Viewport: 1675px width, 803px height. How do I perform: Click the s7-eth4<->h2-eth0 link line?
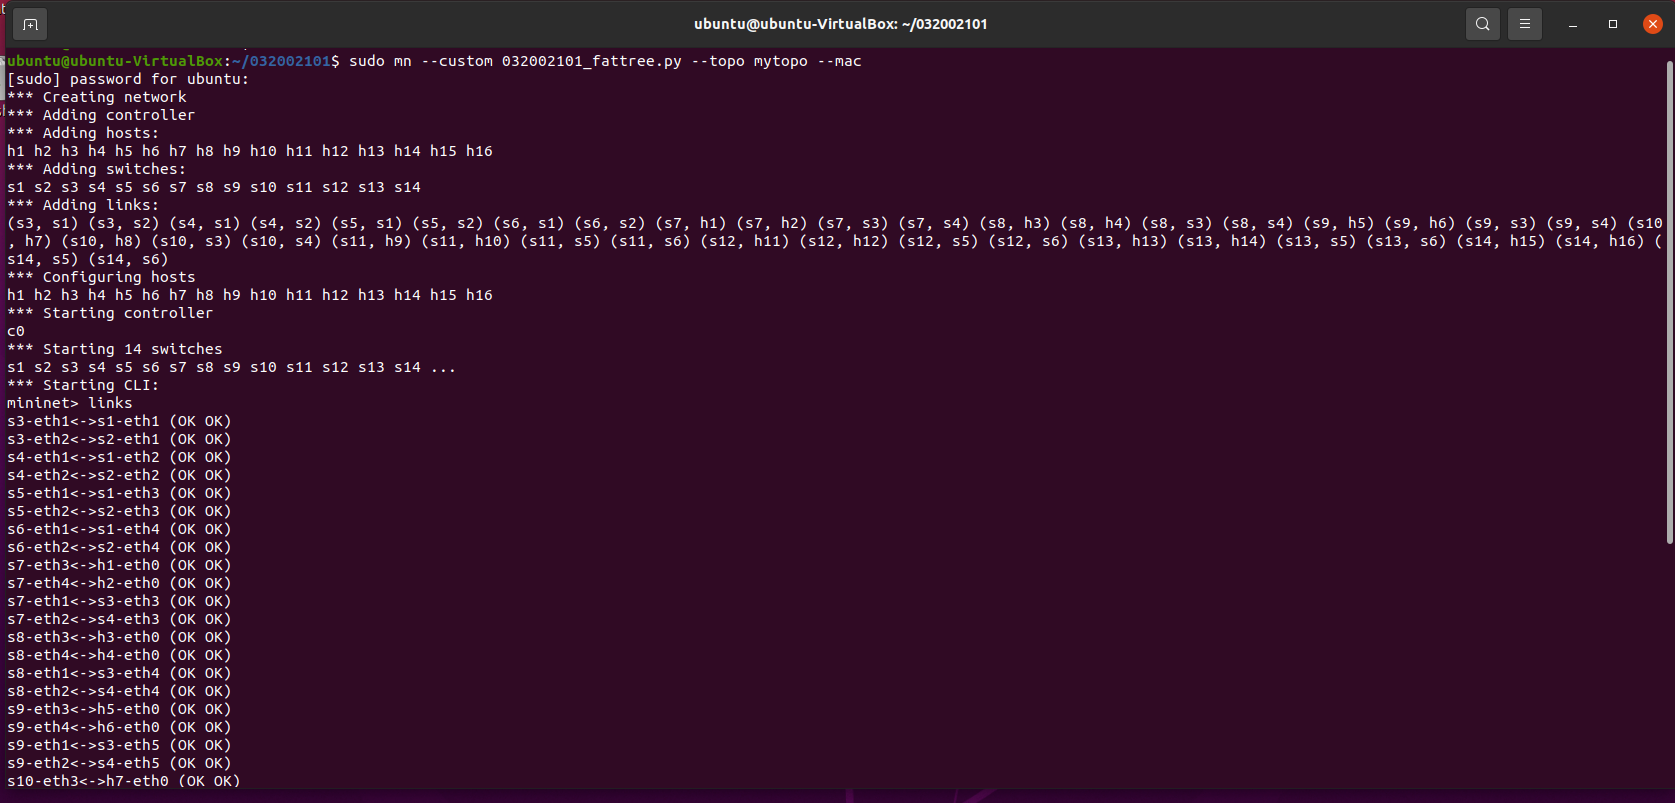119,583
